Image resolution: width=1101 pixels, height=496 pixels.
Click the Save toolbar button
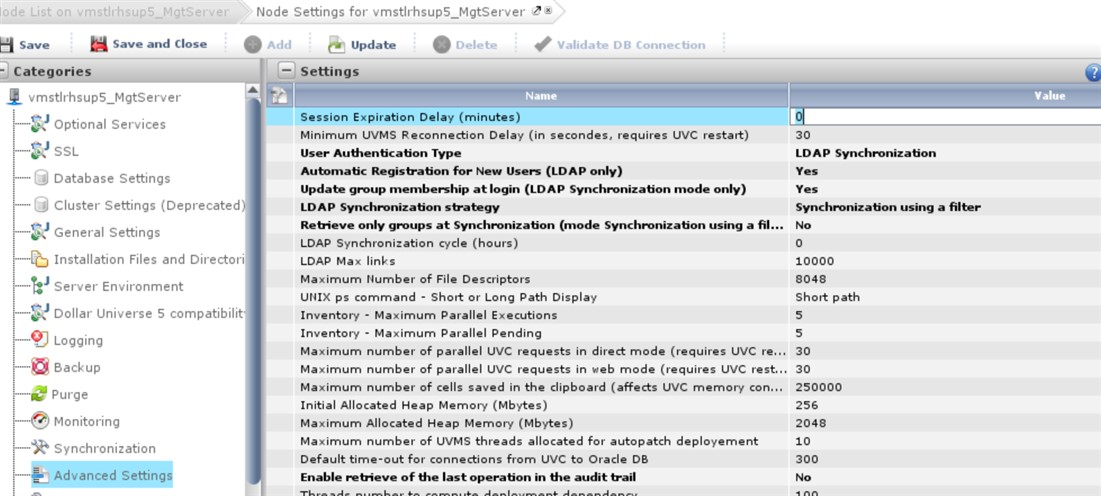25,44
